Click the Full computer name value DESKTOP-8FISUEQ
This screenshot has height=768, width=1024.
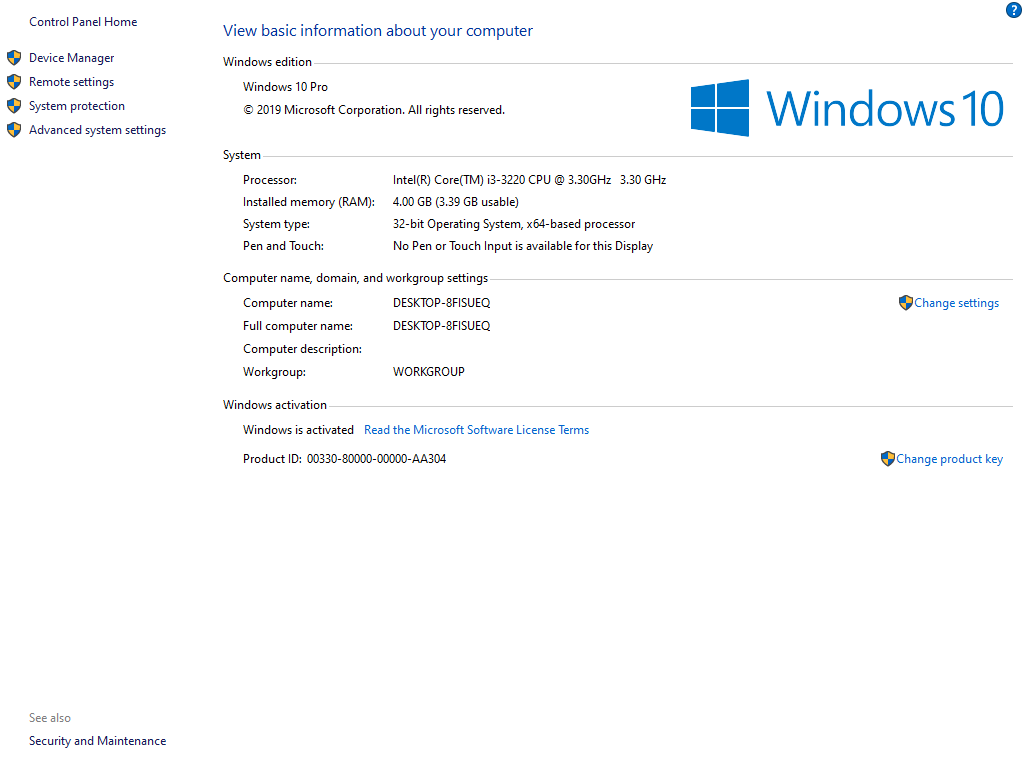pyautogui.click(x=441, y=326)
